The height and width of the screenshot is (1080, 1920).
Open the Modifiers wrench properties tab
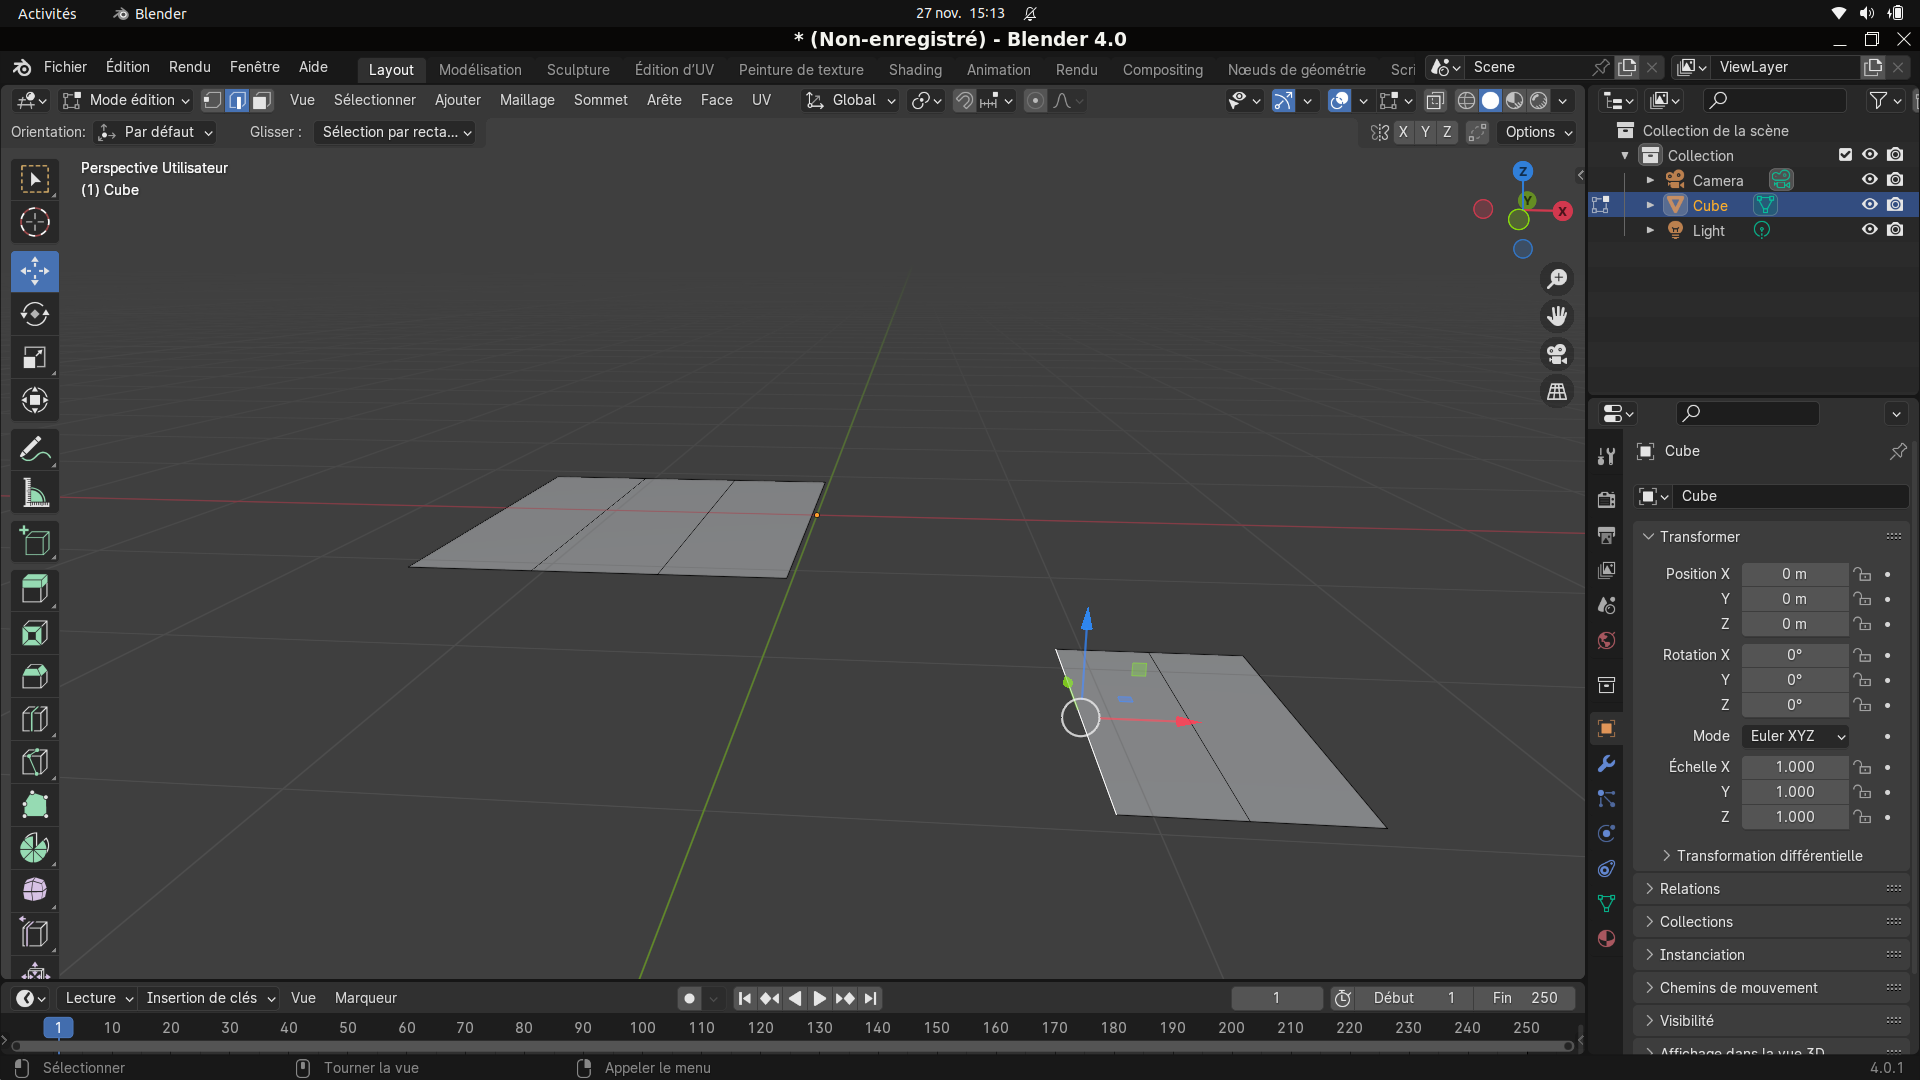(x=1606, y=764)
